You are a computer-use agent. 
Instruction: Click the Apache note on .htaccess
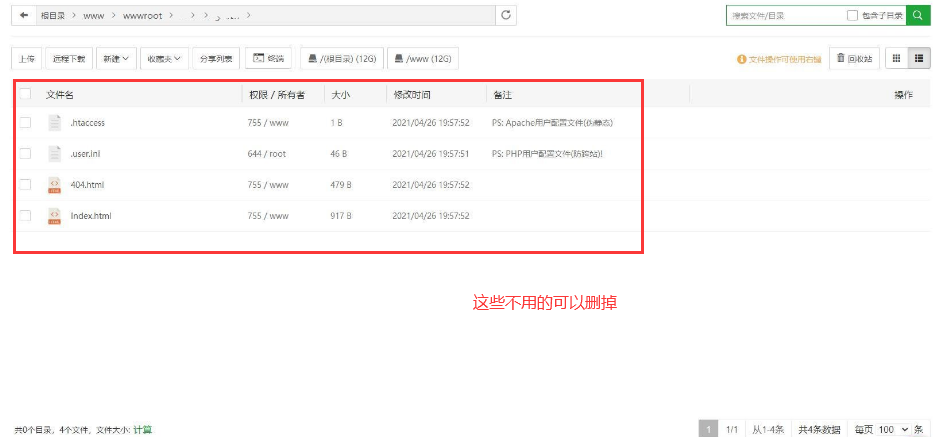click(552, 123)
